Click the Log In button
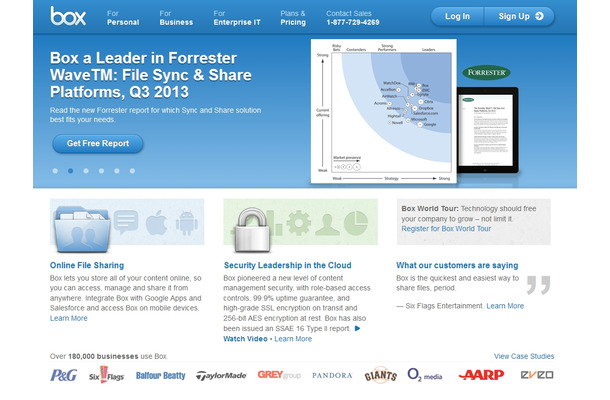Screen dimensions: 610x400 [x=457, y=16]
